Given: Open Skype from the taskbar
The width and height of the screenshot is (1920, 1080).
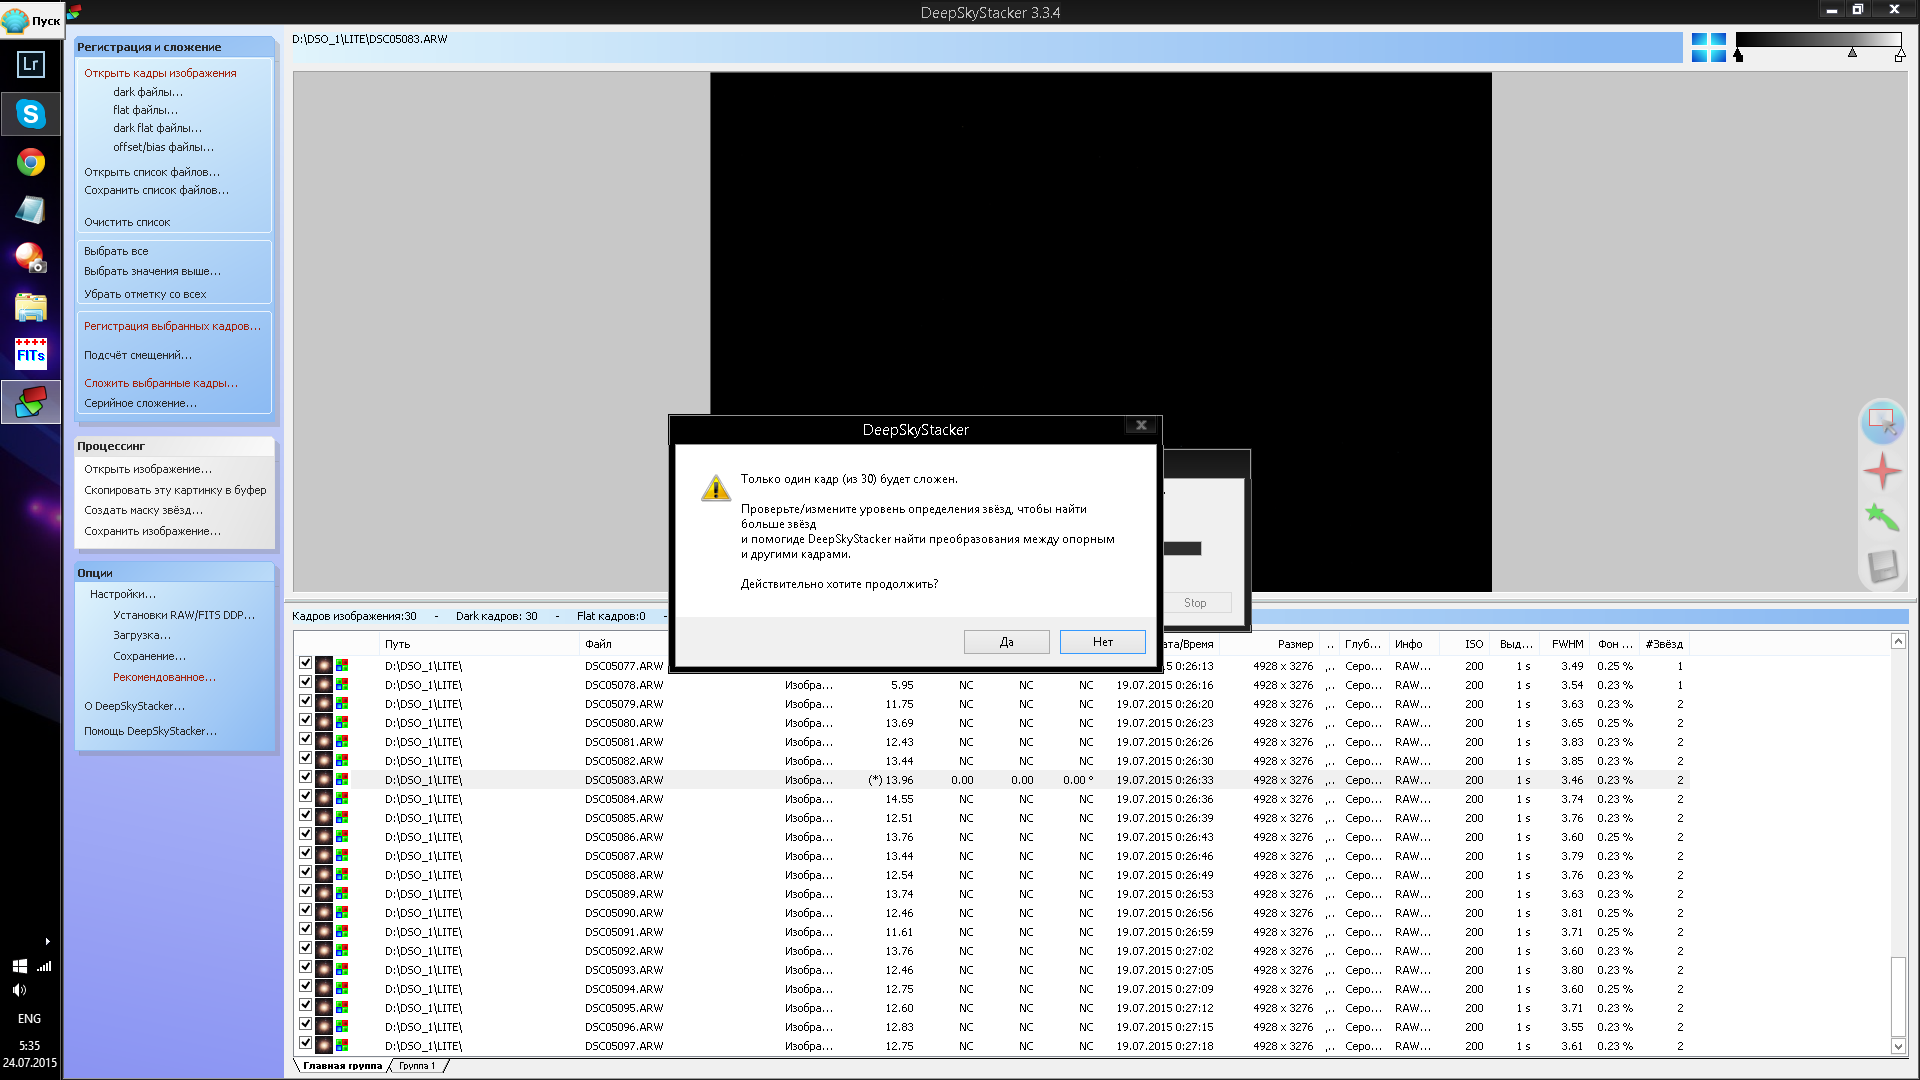Looking at the screenshot, I should click(30, 114).
